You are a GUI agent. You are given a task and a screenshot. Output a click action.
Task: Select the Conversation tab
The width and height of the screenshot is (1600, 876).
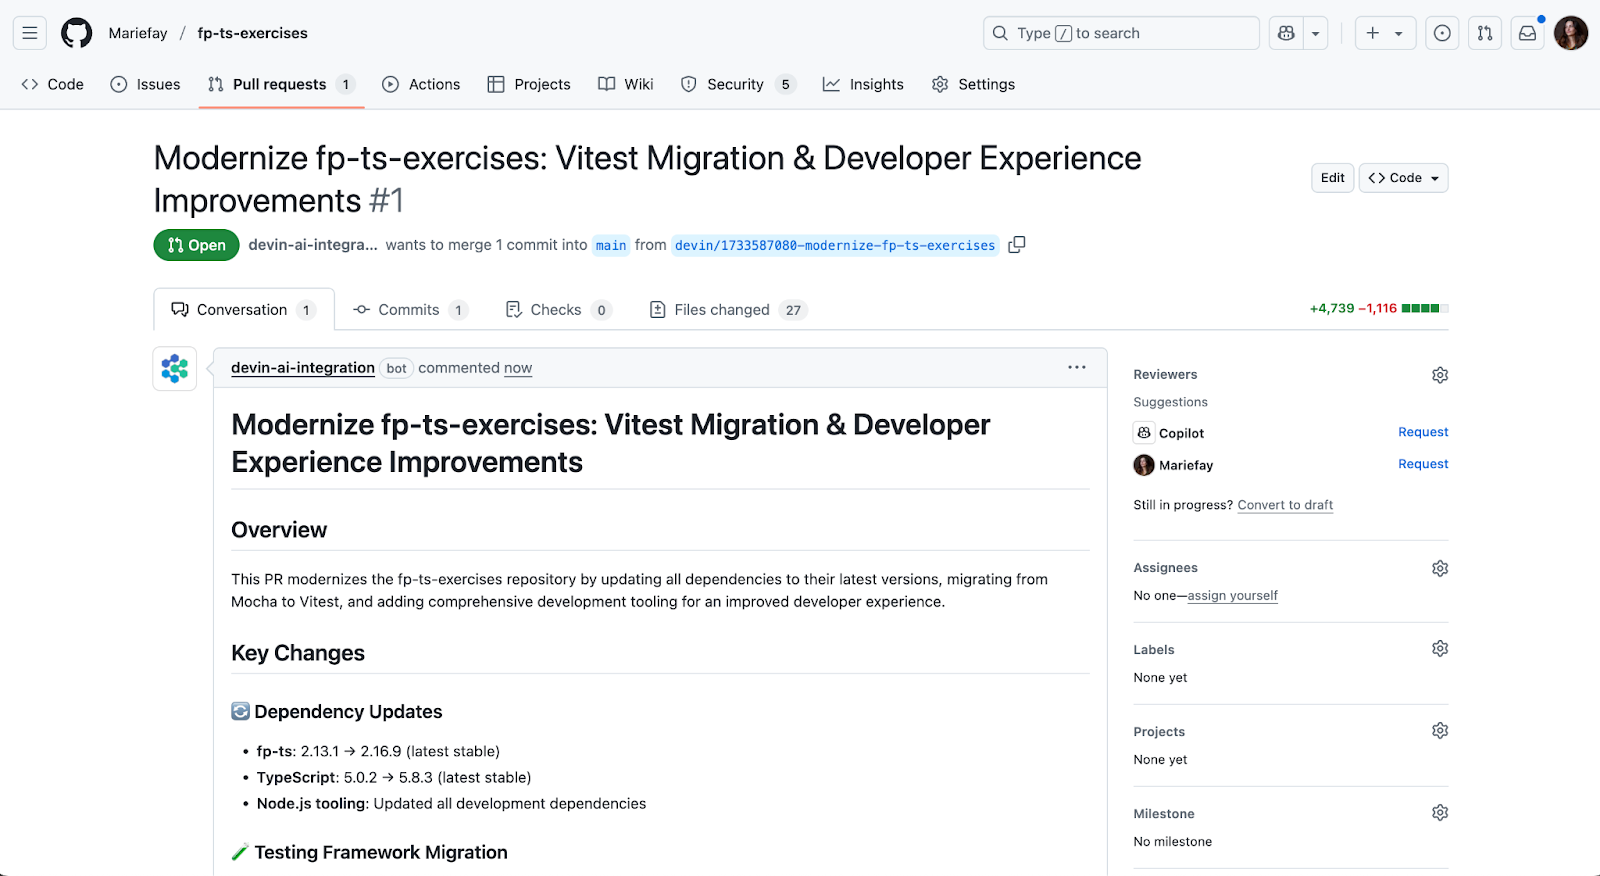[x=244, y=310]
